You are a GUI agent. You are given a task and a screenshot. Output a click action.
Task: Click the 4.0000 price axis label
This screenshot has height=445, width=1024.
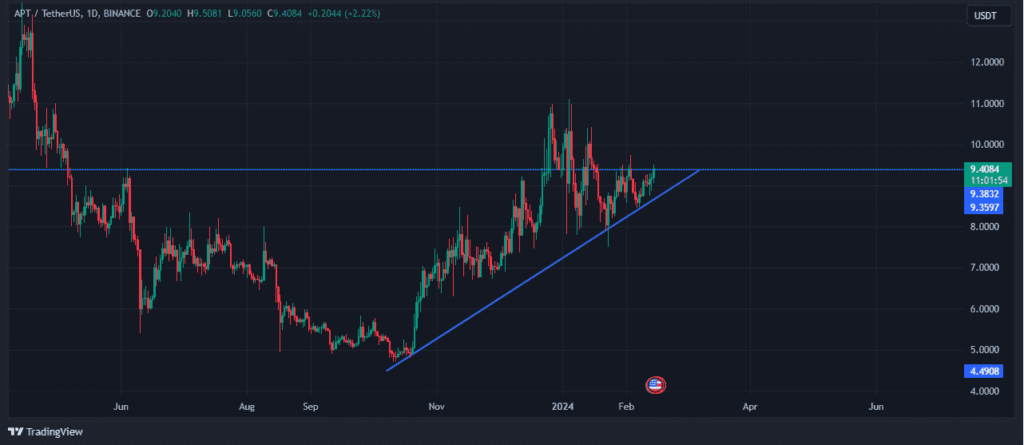984,391
